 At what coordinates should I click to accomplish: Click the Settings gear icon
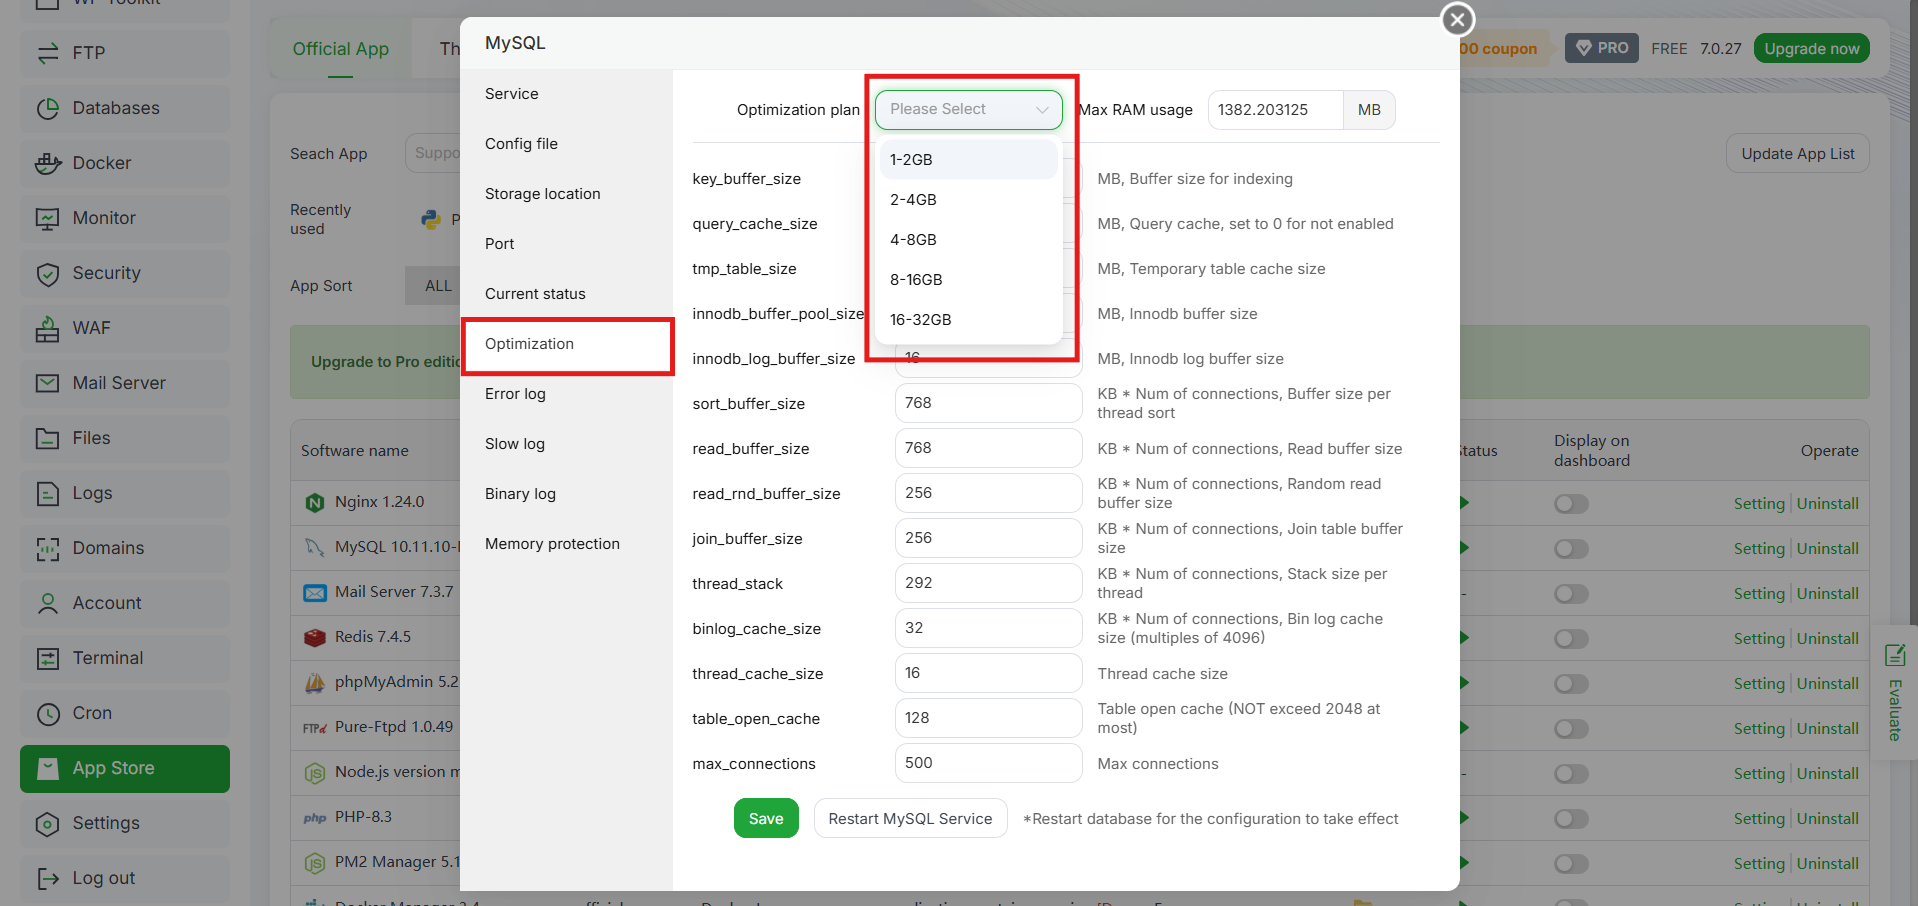(x=48, y=823)
